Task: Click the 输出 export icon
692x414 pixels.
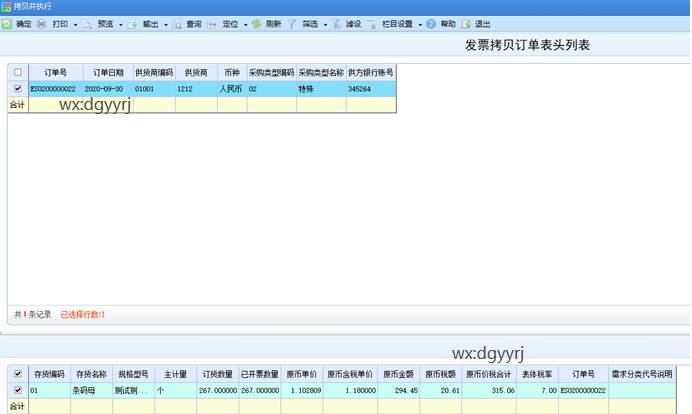Action: coord(132,23)
